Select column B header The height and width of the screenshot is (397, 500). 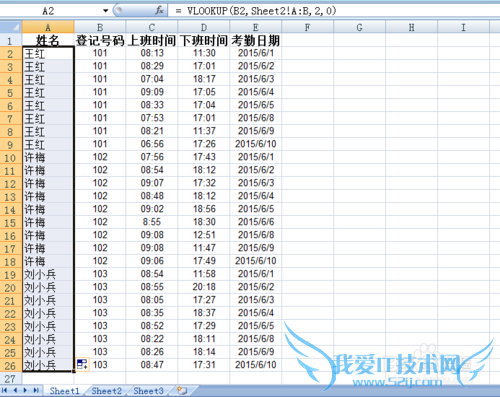[x=100, y=27]
